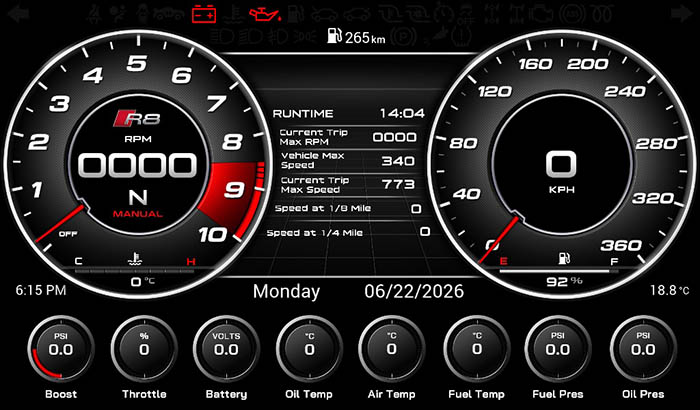Tap the dim airbag warning icon

(x=117, y=14)
